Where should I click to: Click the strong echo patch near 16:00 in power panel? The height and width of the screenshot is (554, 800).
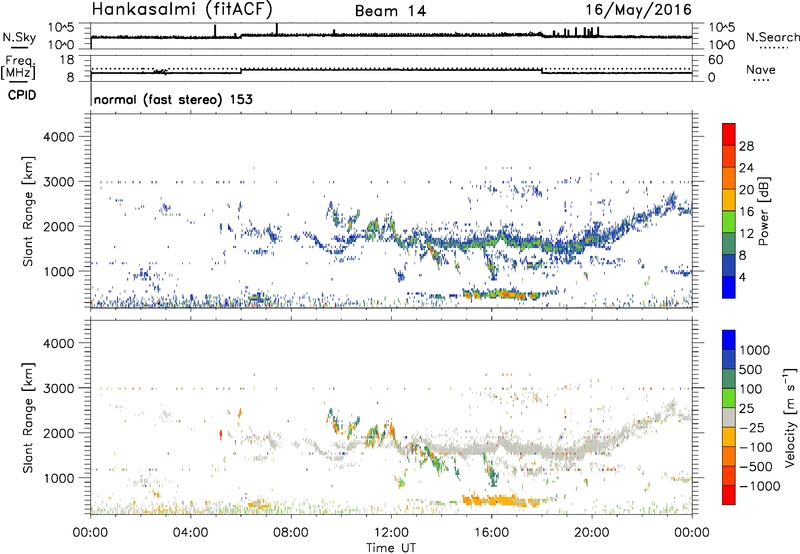pyautogui.click(x=501, y=294)
